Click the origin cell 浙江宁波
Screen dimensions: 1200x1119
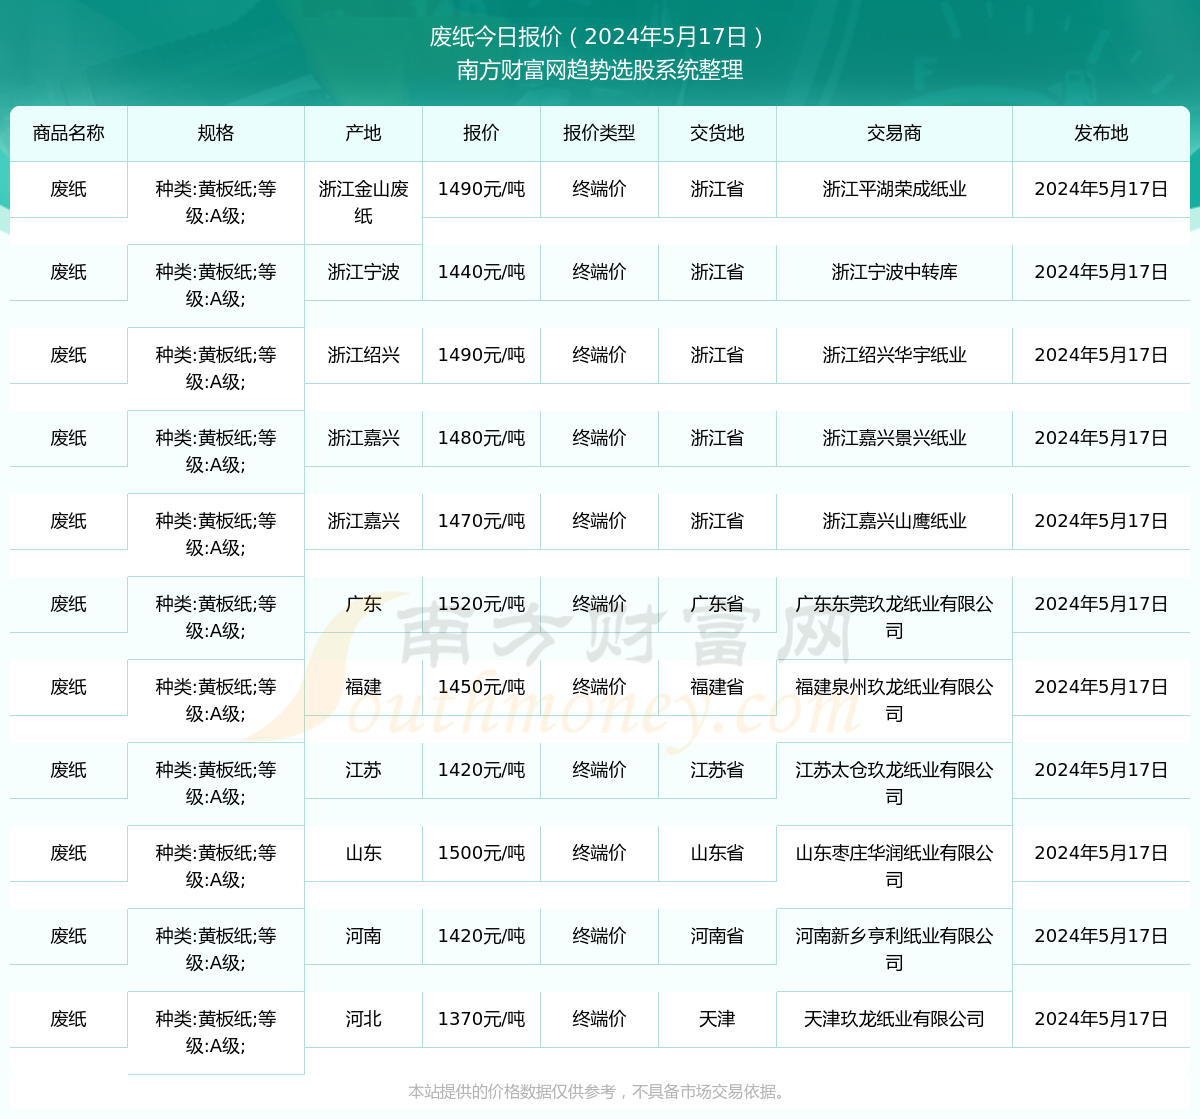(363, 272)
